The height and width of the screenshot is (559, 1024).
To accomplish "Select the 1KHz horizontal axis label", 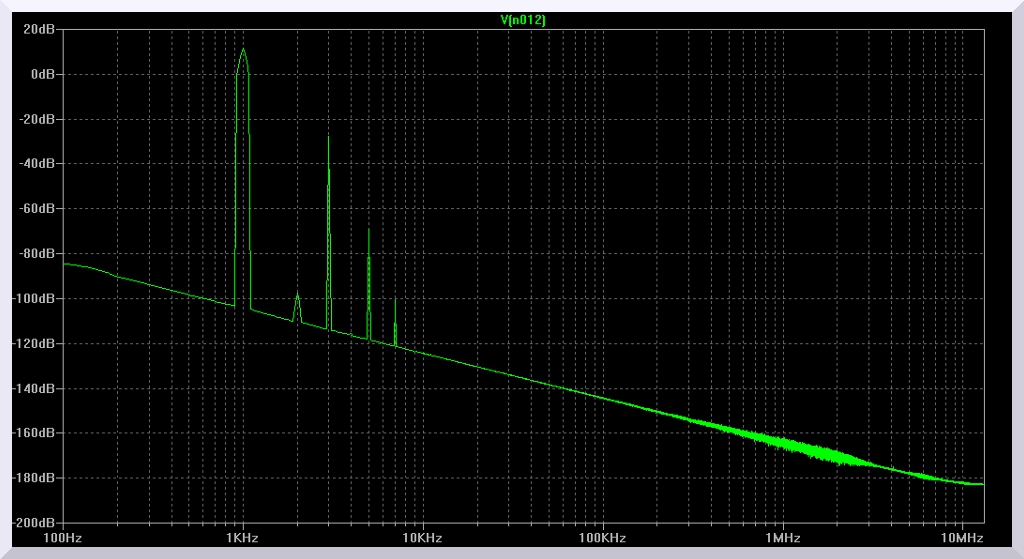I will tap(242, 538).
